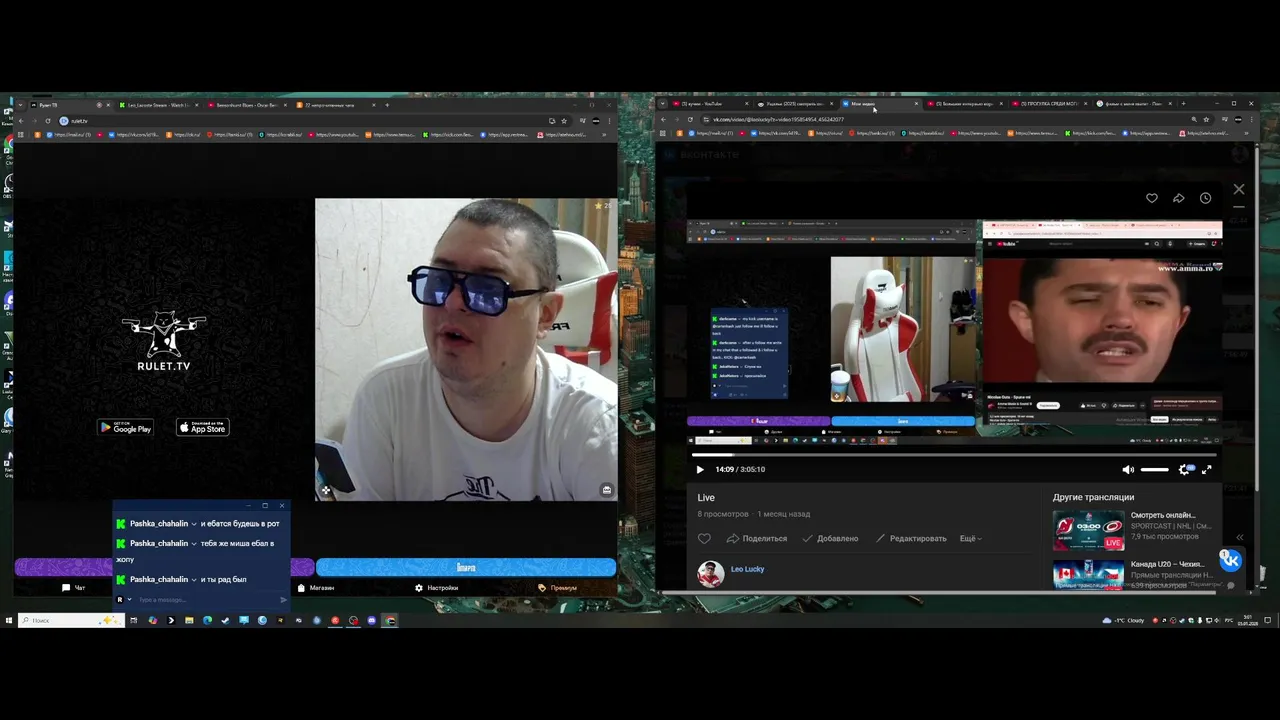Viewport: 1280px width, 720px height.
Task: Open VK video quality settings gear
Action: tap(1185, 469)
